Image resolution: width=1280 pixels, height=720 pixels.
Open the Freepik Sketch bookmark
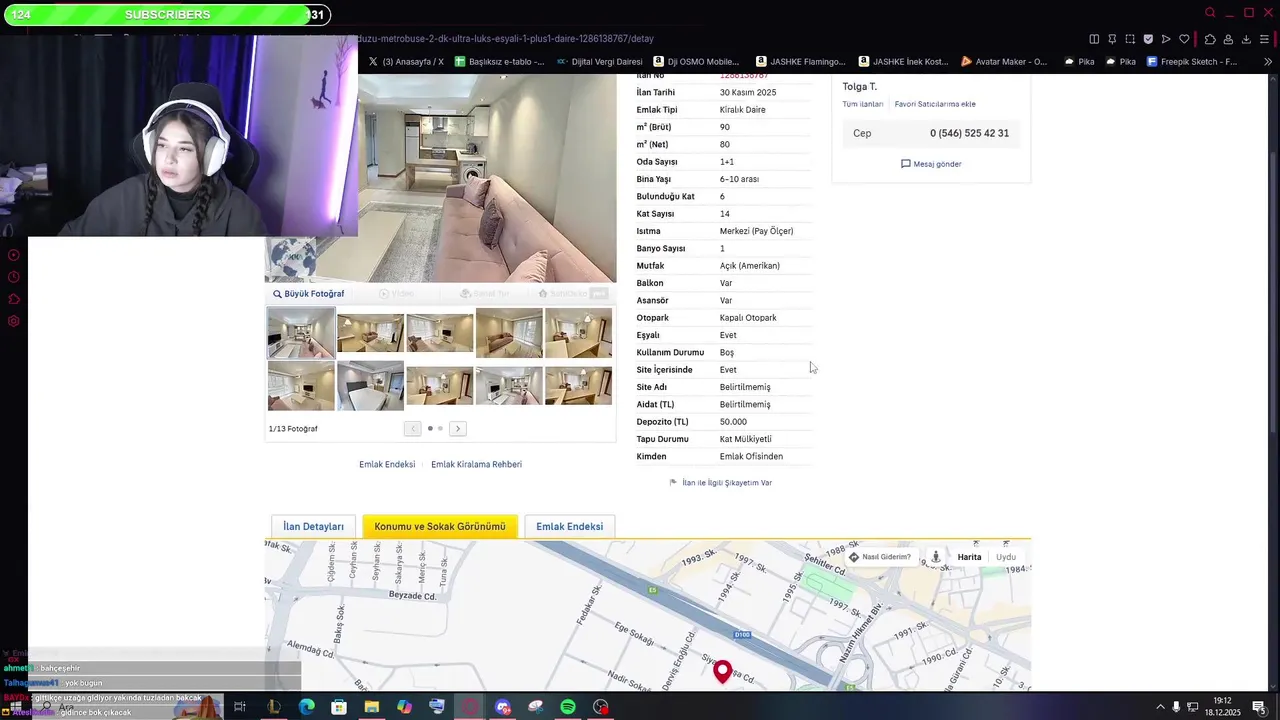1192,61
